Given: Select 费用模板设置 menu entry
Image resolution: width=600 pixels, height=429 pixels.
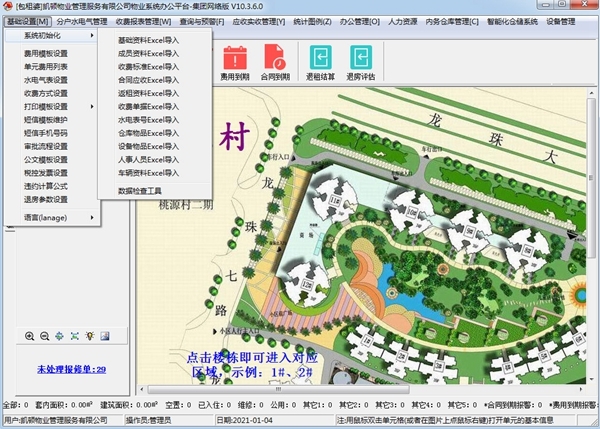Looking at the screenshot, I should [x=46, y=54].
